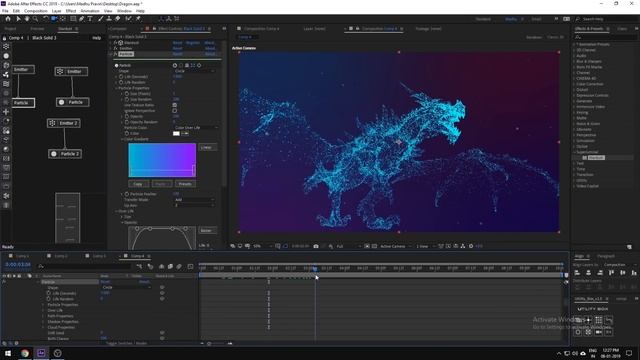Click the cyan-to-purple Color Gradient preview
Screen dimensions: 640x360
point(162,160)
